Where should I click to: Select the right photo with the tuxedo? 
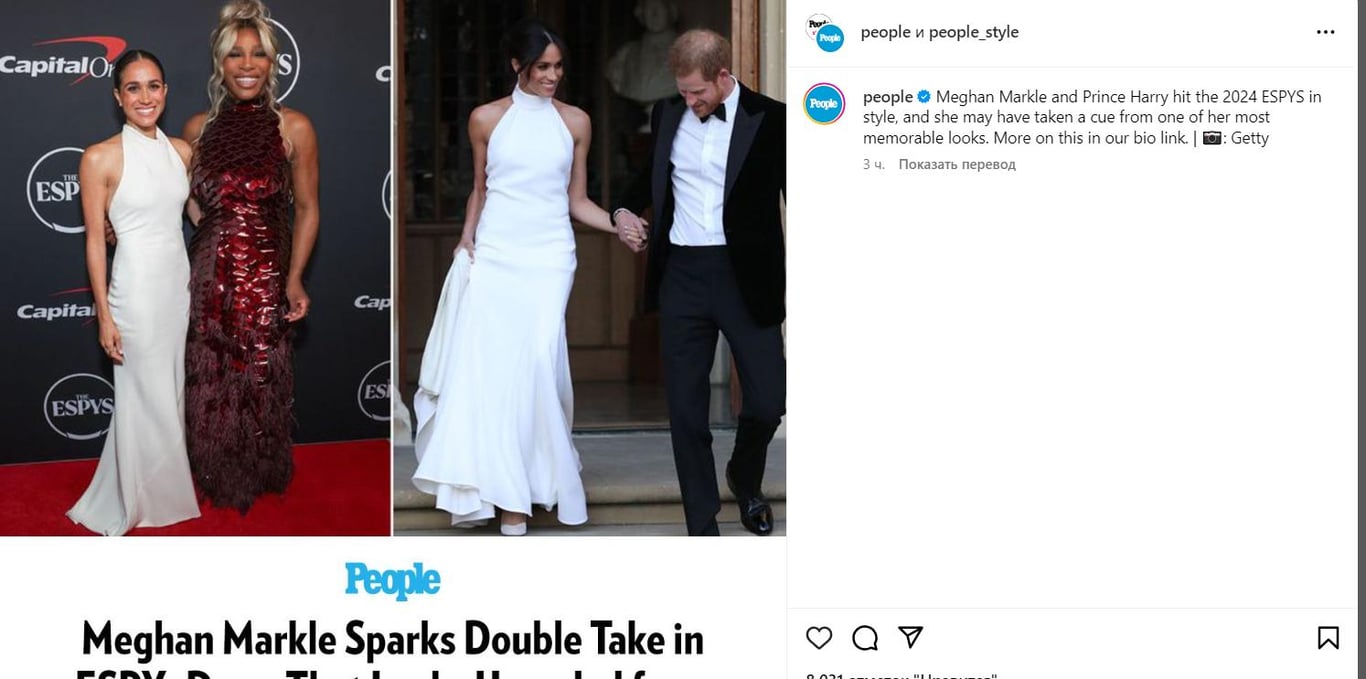589,268
